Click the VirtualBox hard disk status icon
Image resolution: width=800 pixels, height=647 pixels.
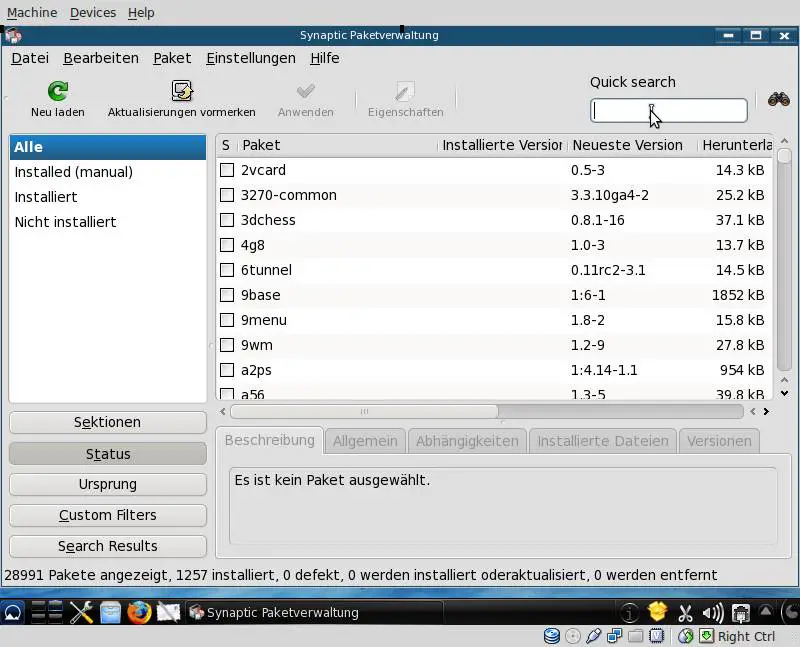[552, 636]
